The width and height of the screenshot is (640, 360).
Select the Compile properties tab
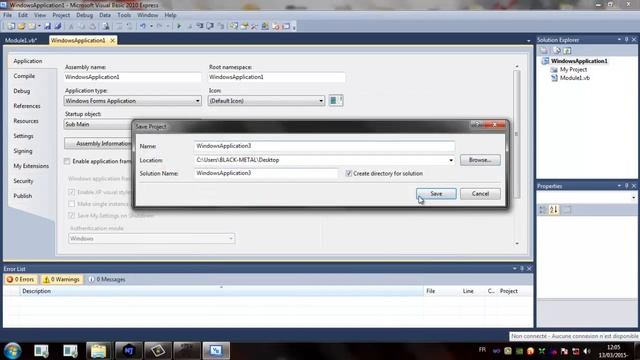[24, 76]
